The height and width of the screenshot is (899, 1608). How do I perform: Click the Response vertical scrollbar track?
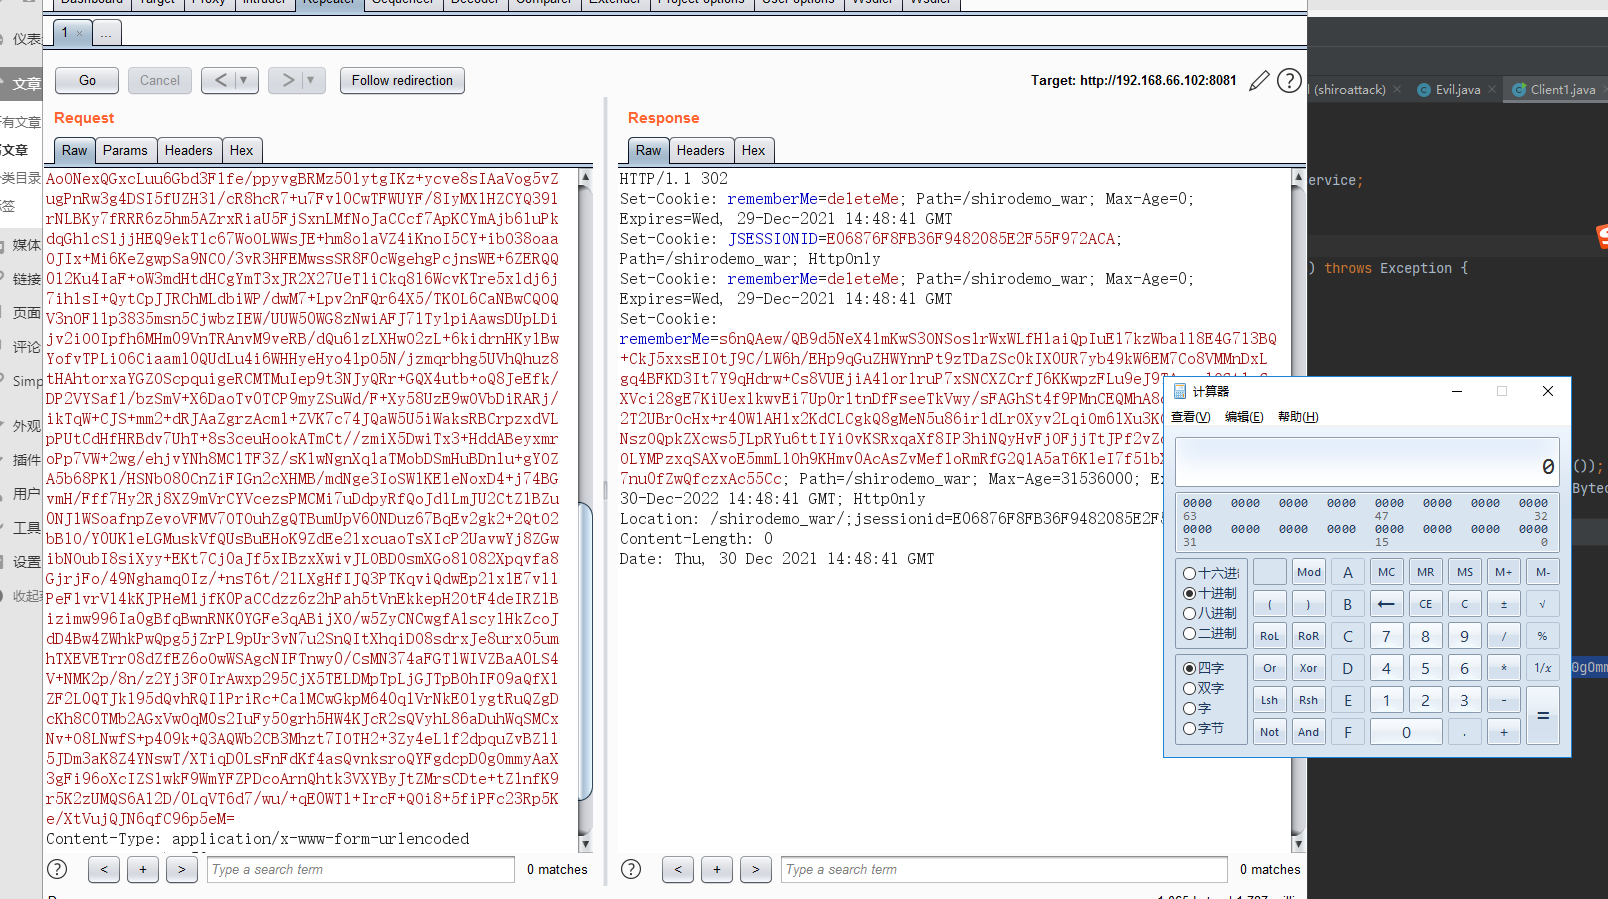point(1298,510)
